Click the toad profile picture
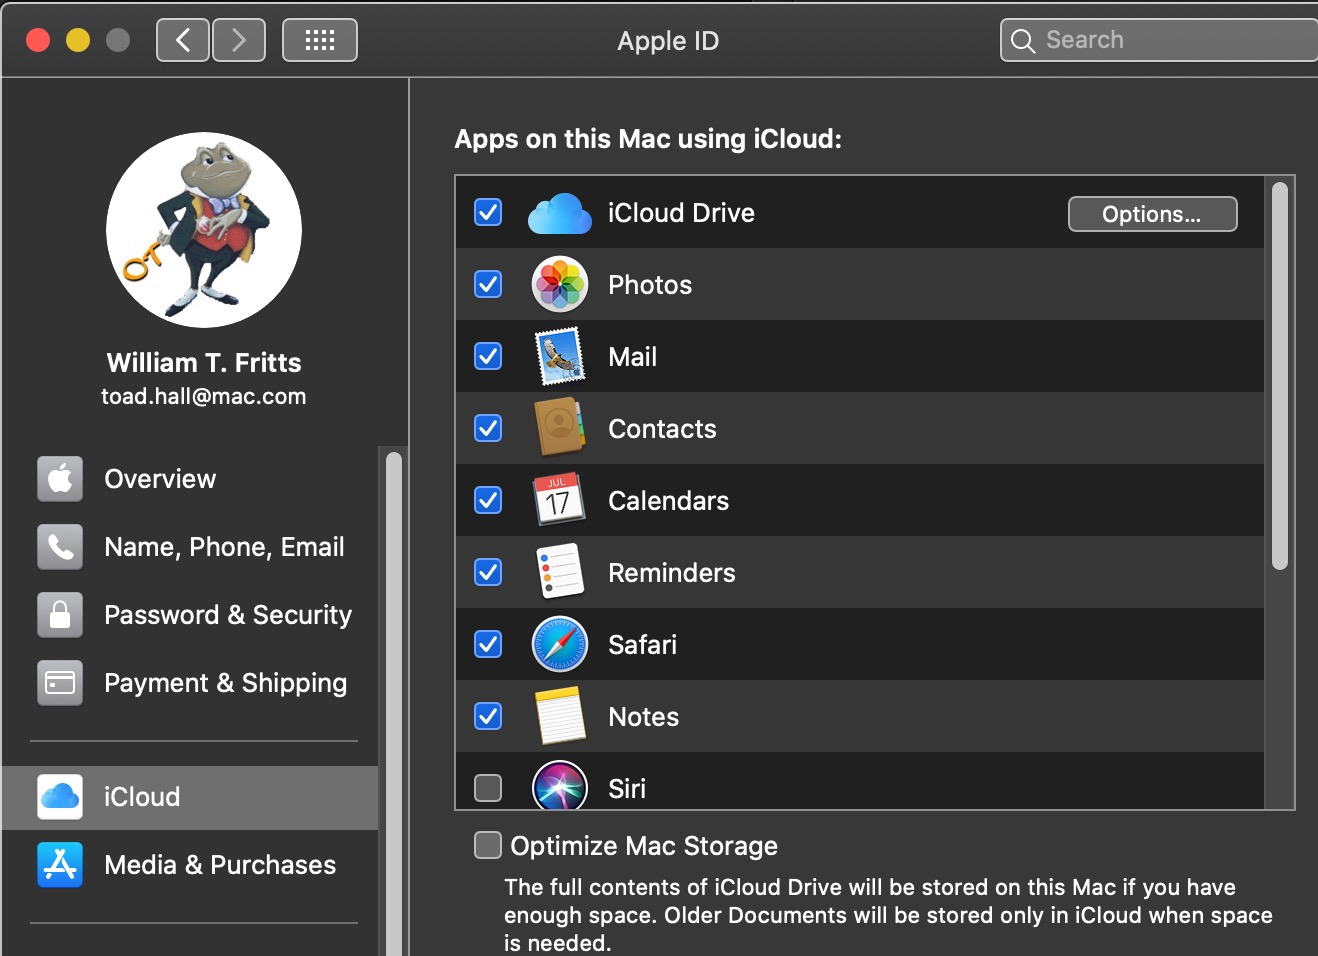The width and height of the screenshot is (1318, 956). [204, 230]
